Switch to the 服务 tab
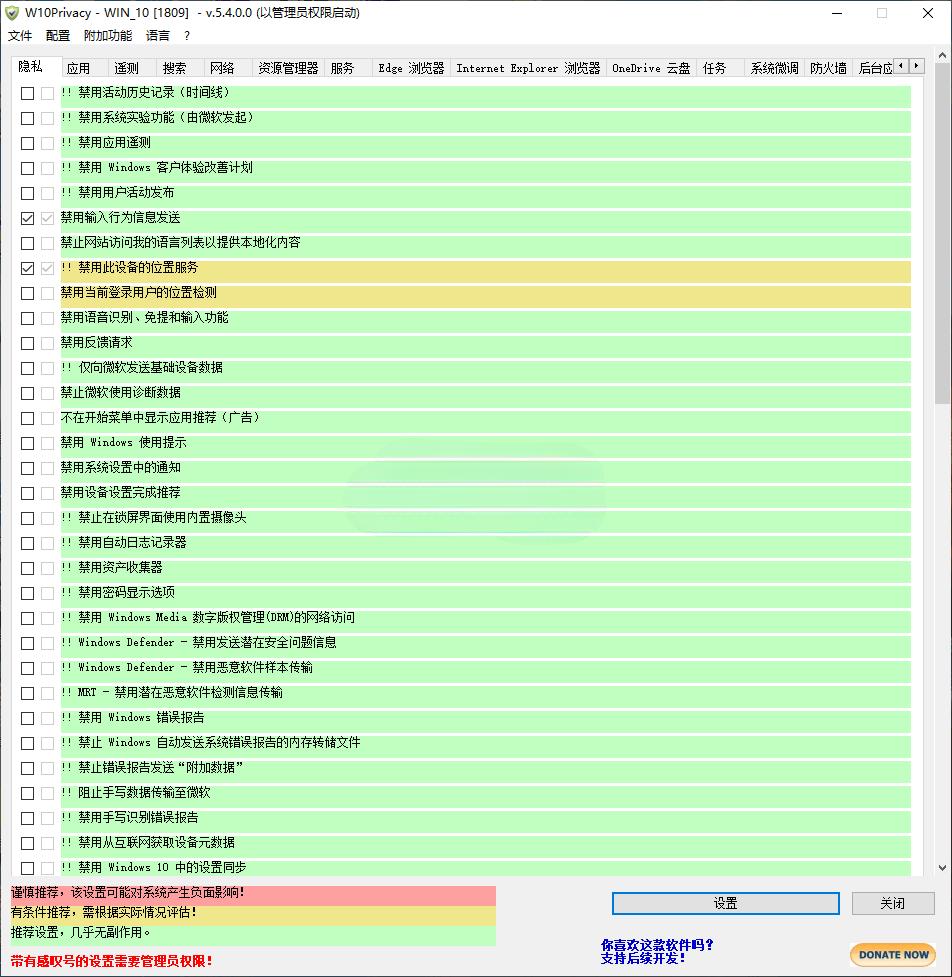The height and width of the screenshot is (977, 952). [349, 68]
